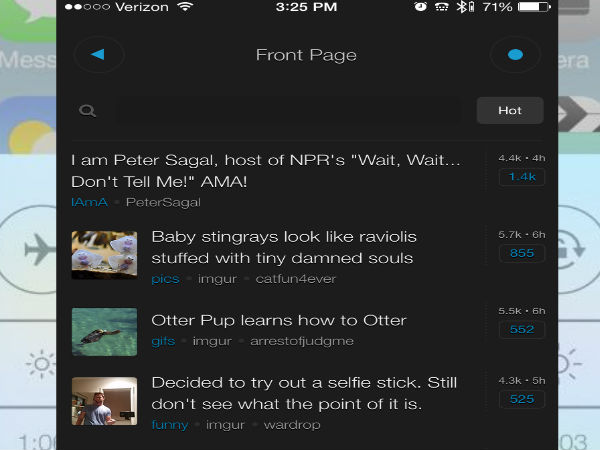Go to the gifs subreddit
600x450 pixels.
click(x=163, y=341)
